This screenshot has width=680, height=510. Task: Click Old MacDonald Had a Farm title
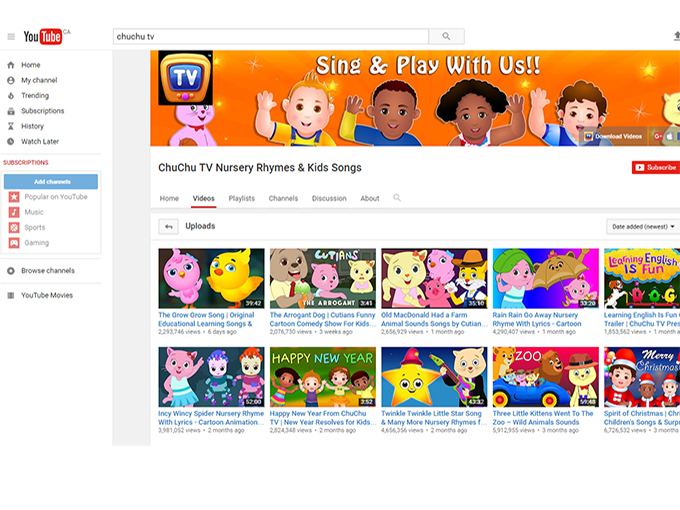coord(434,320)
